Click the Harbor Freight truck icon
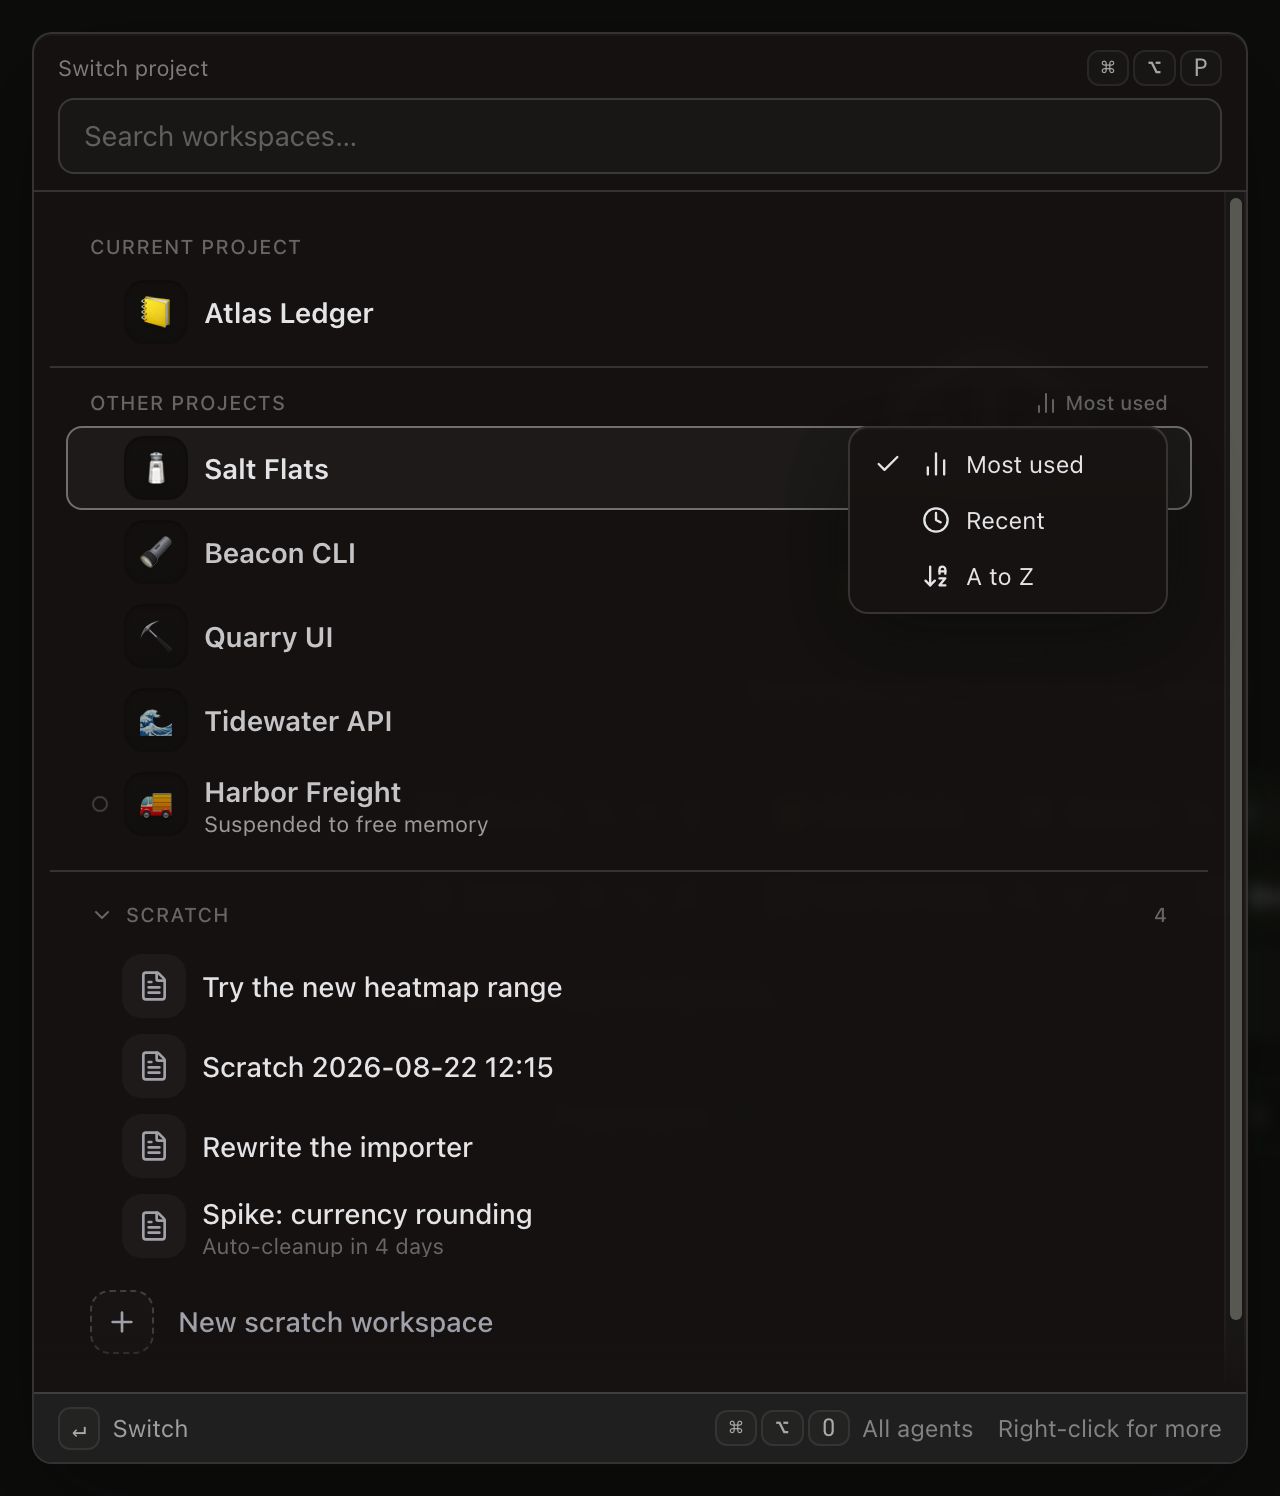The image size is (1280, 1496). pos(156,804)
